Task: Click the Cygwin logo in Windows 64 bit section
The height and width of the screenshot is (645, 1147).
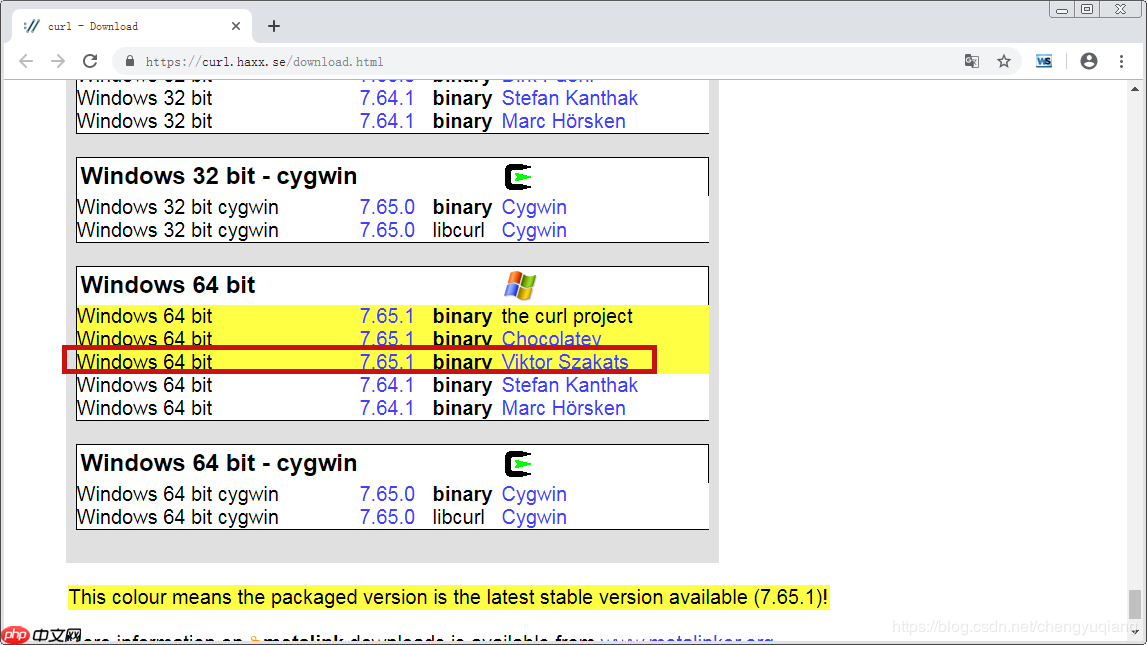Action: tap(518, 464)
